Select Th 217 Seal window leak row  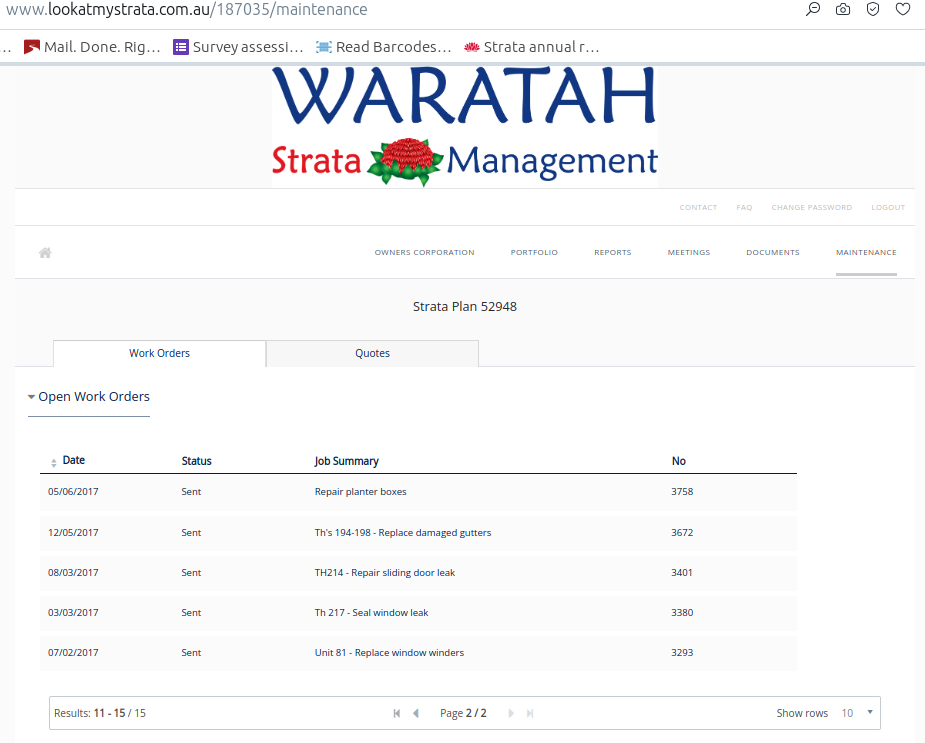[418, 613]
